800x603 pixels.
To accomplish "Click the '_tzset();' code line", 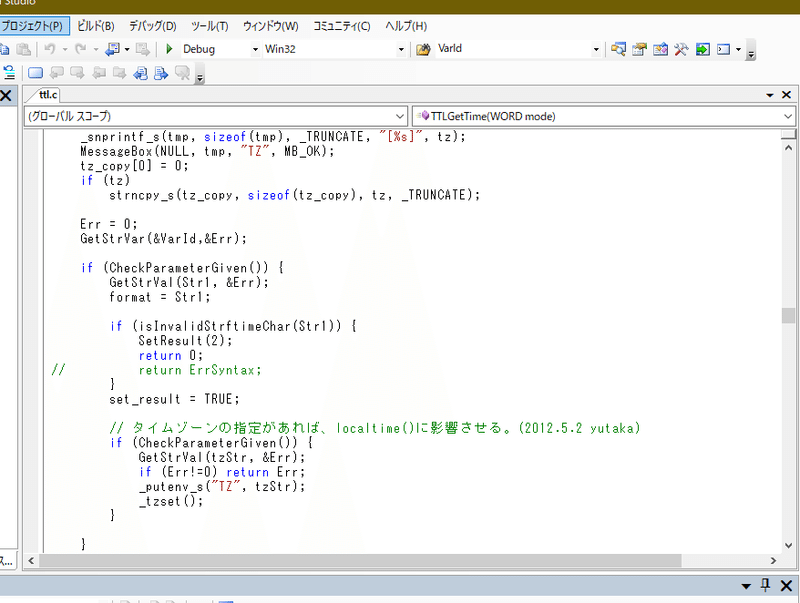I will coord(171,501).
